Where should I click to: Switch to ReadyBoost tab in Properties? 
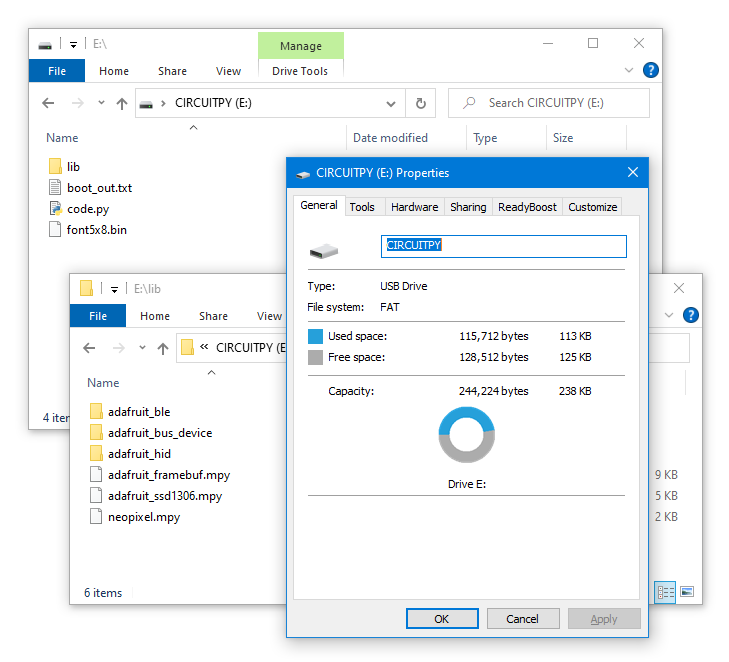tap(527, 207)
